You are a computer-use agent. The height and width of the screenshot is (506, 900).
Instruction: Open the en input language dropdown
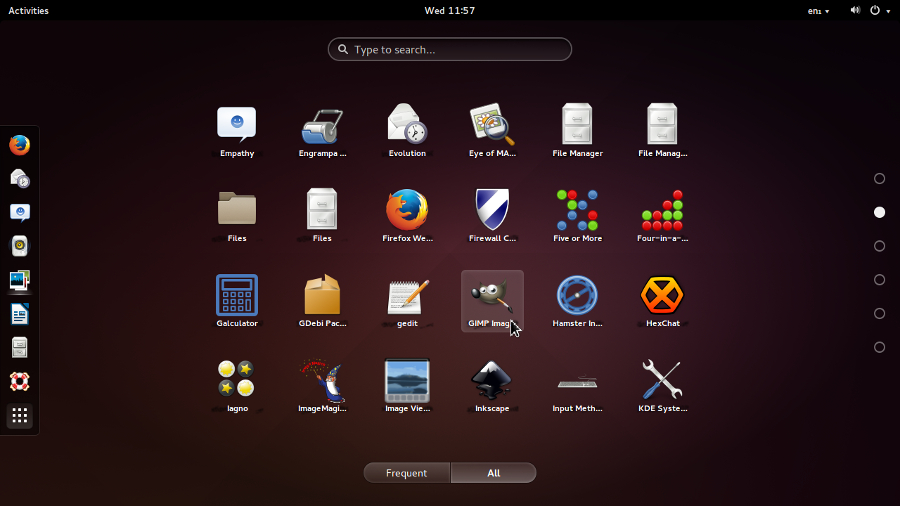point(818,11)
